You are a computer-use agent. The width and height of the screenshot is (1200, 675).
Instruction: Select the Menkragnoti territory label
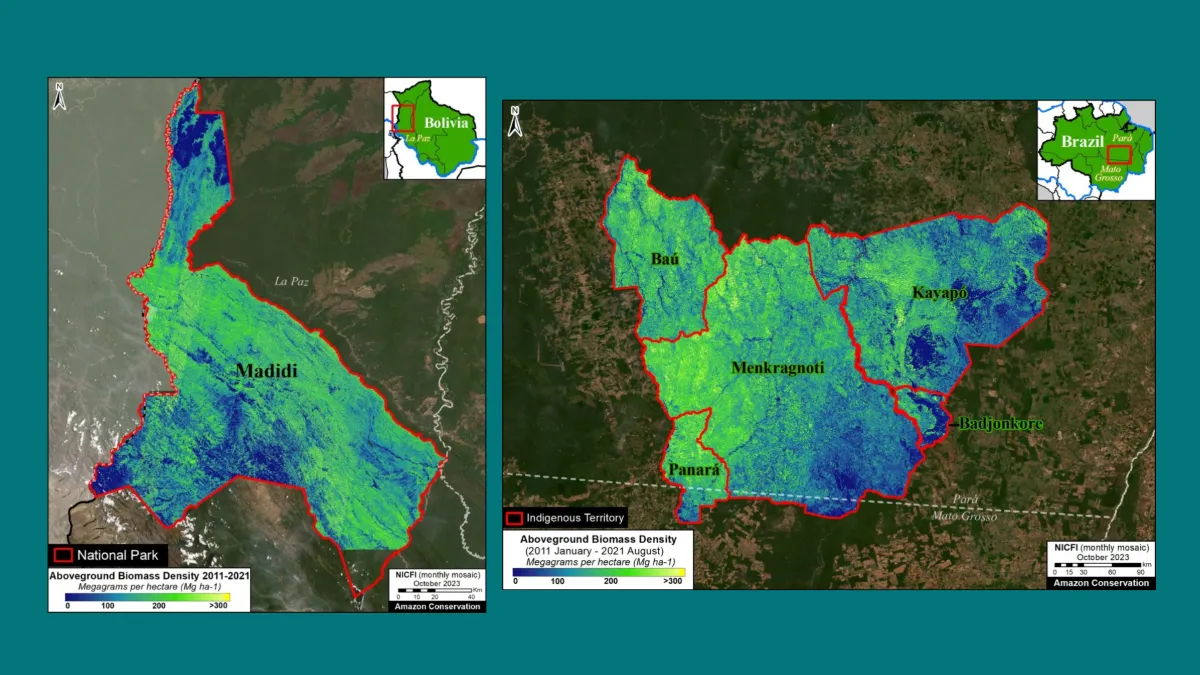777,368
